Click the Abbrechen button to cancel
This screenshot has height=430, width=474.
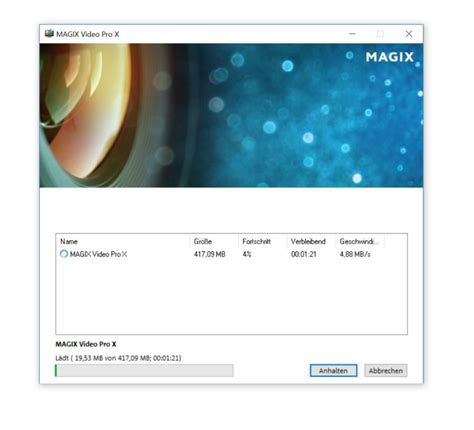click(x=386, y=370)
